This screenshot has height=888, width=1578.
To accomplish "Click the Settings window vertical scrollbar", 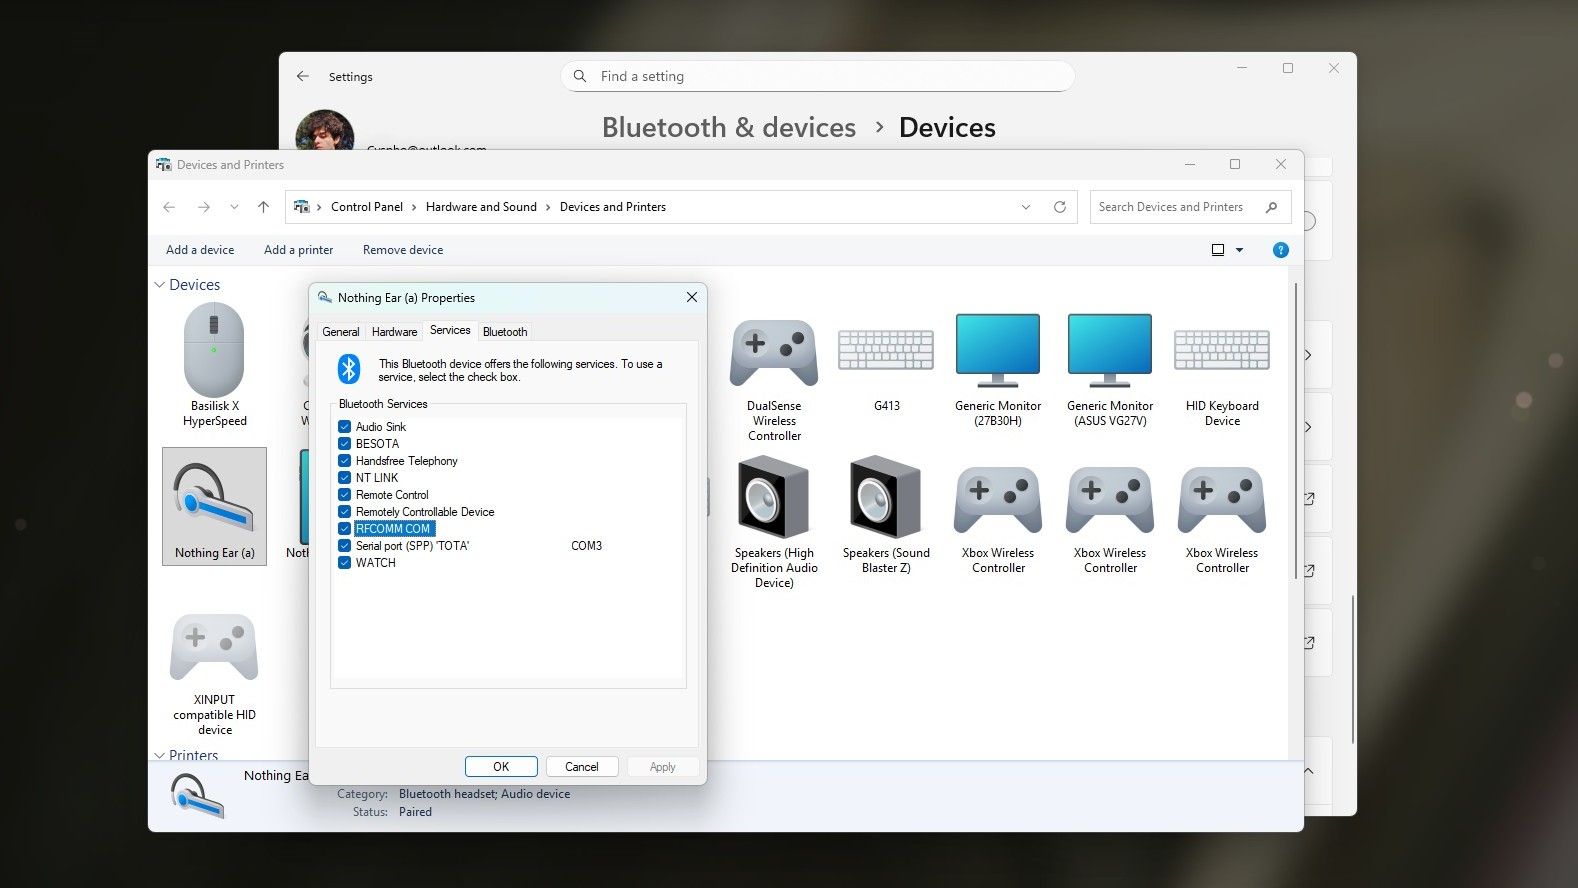I will 1352,670.
